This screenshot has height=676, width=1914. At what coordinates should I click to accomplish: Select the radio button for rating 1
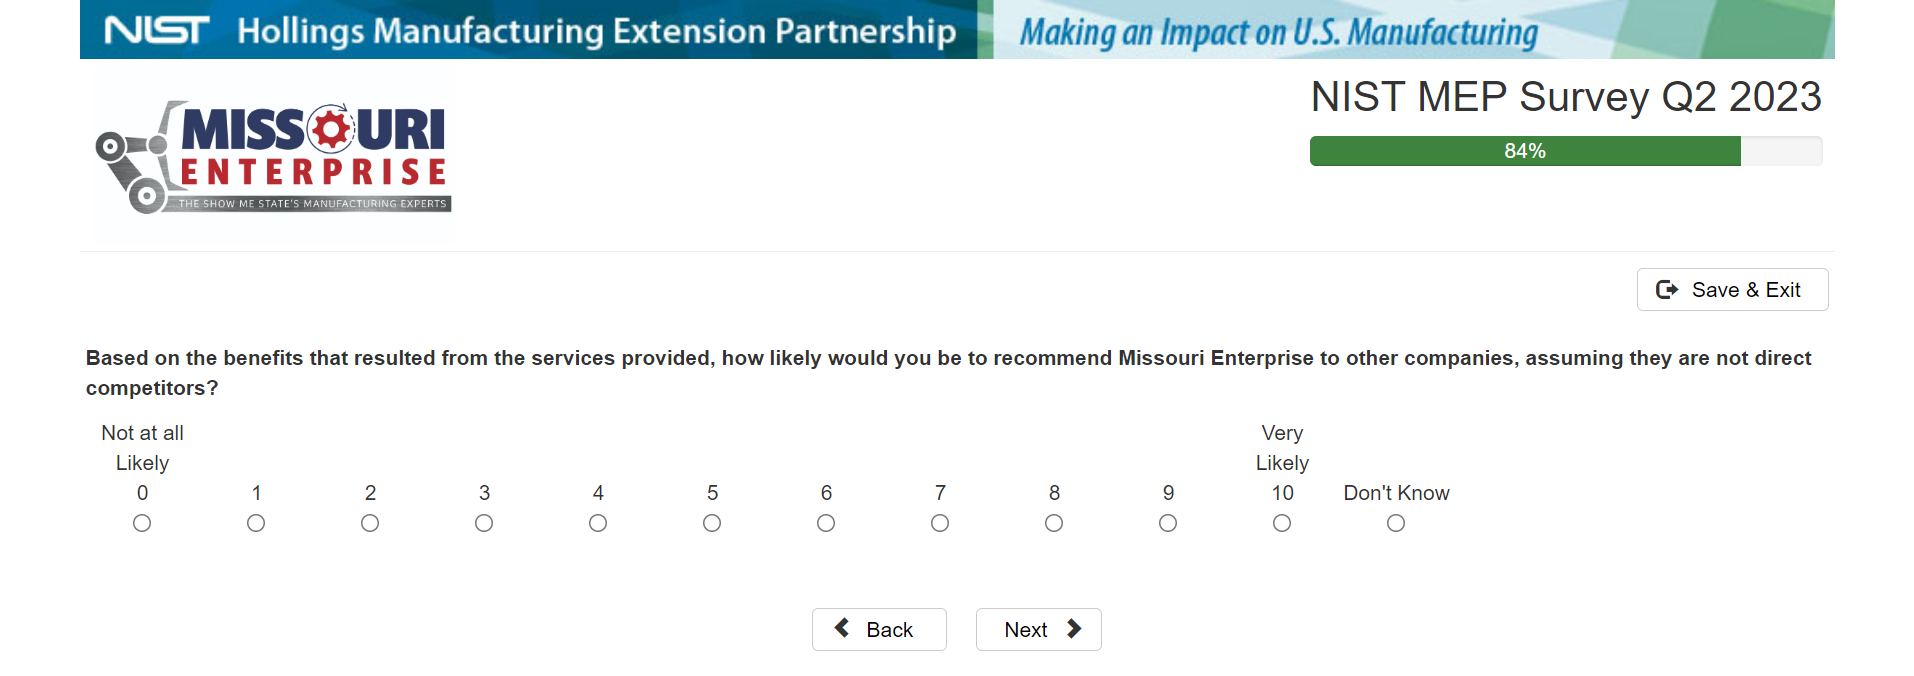[256, 523]
